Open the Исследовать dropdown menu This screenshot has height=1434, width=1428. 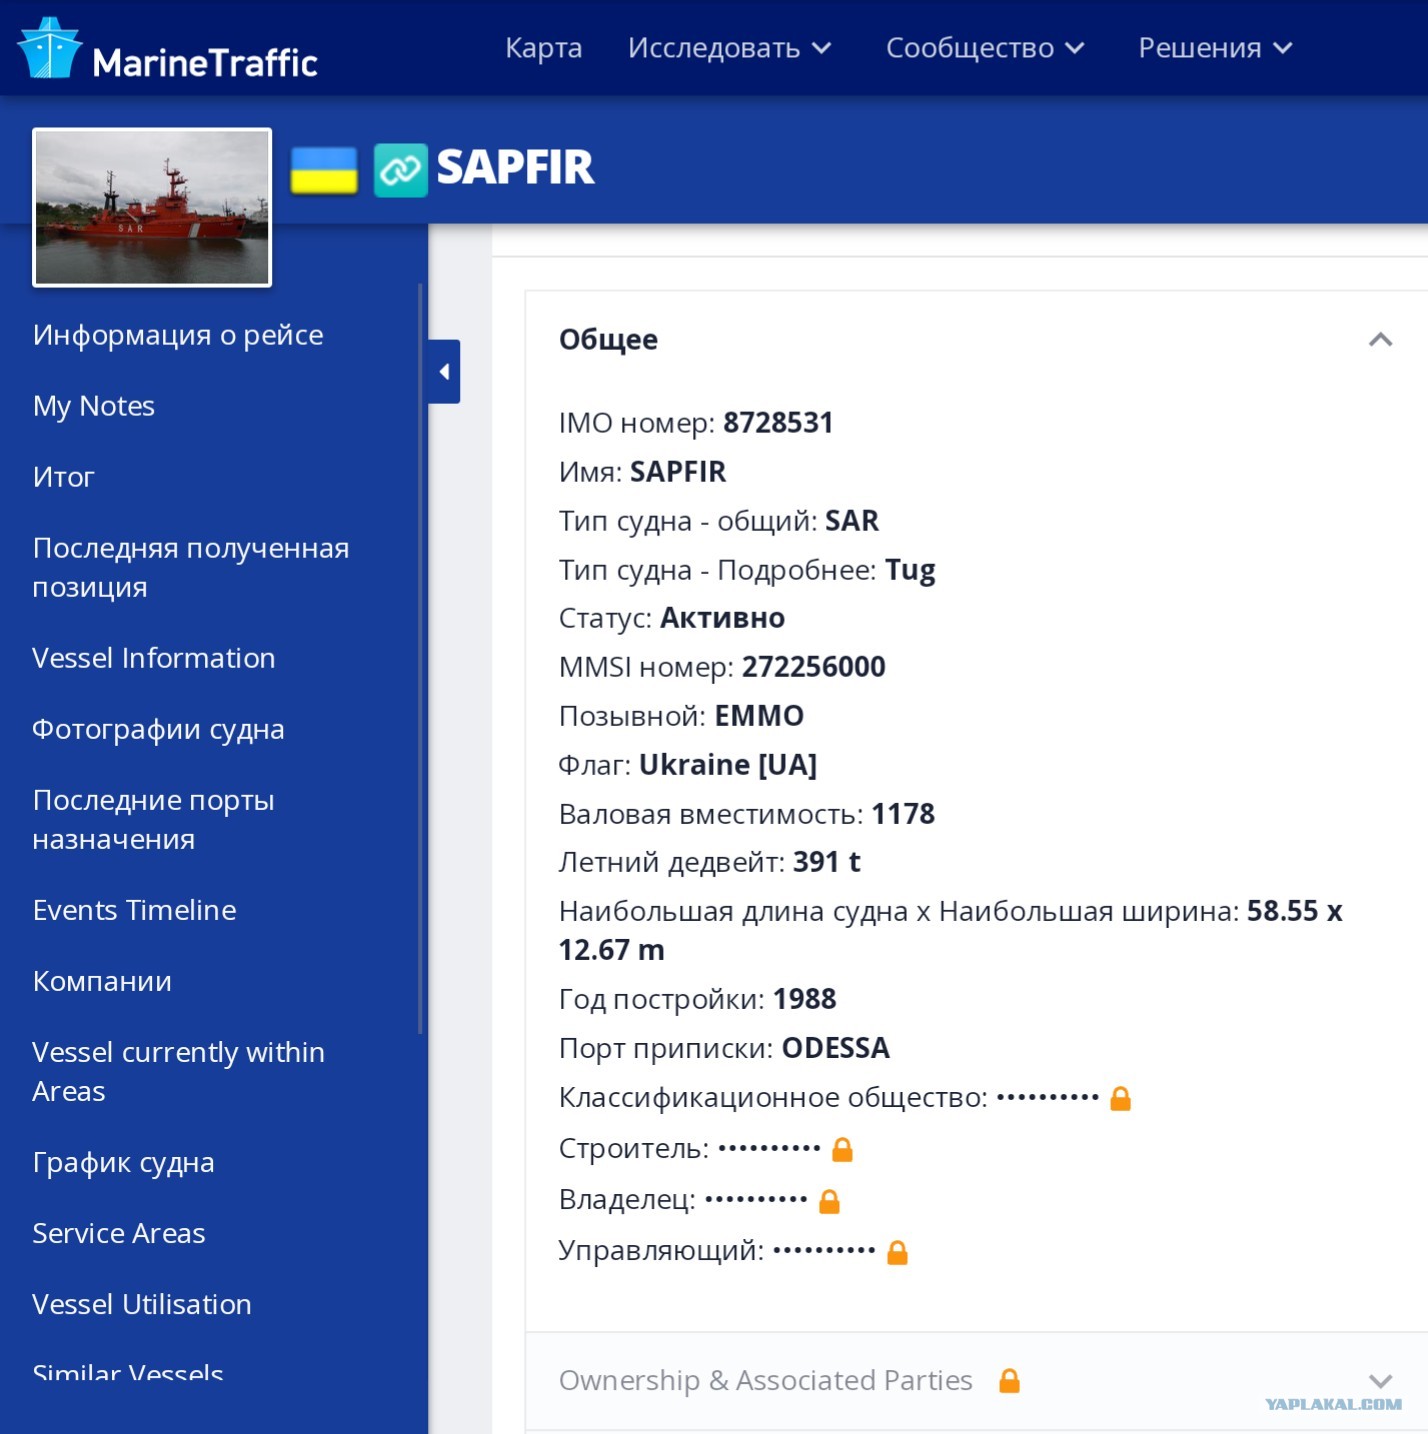[x=730, y=48]
